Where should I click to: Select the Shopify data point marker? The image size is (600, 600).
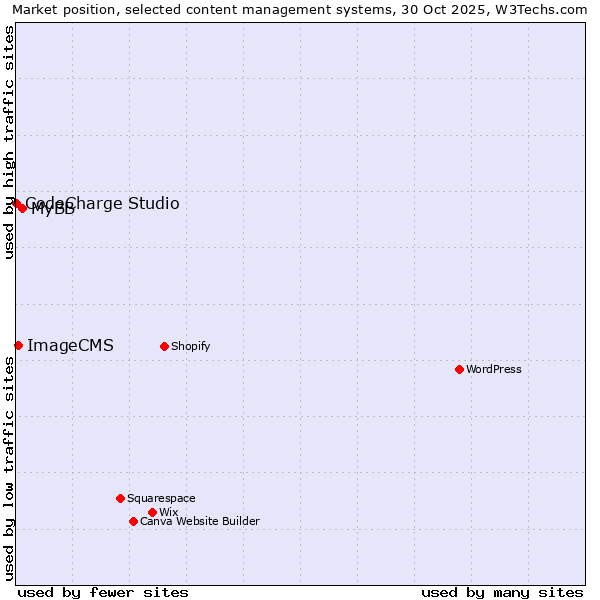coord(164,346)
